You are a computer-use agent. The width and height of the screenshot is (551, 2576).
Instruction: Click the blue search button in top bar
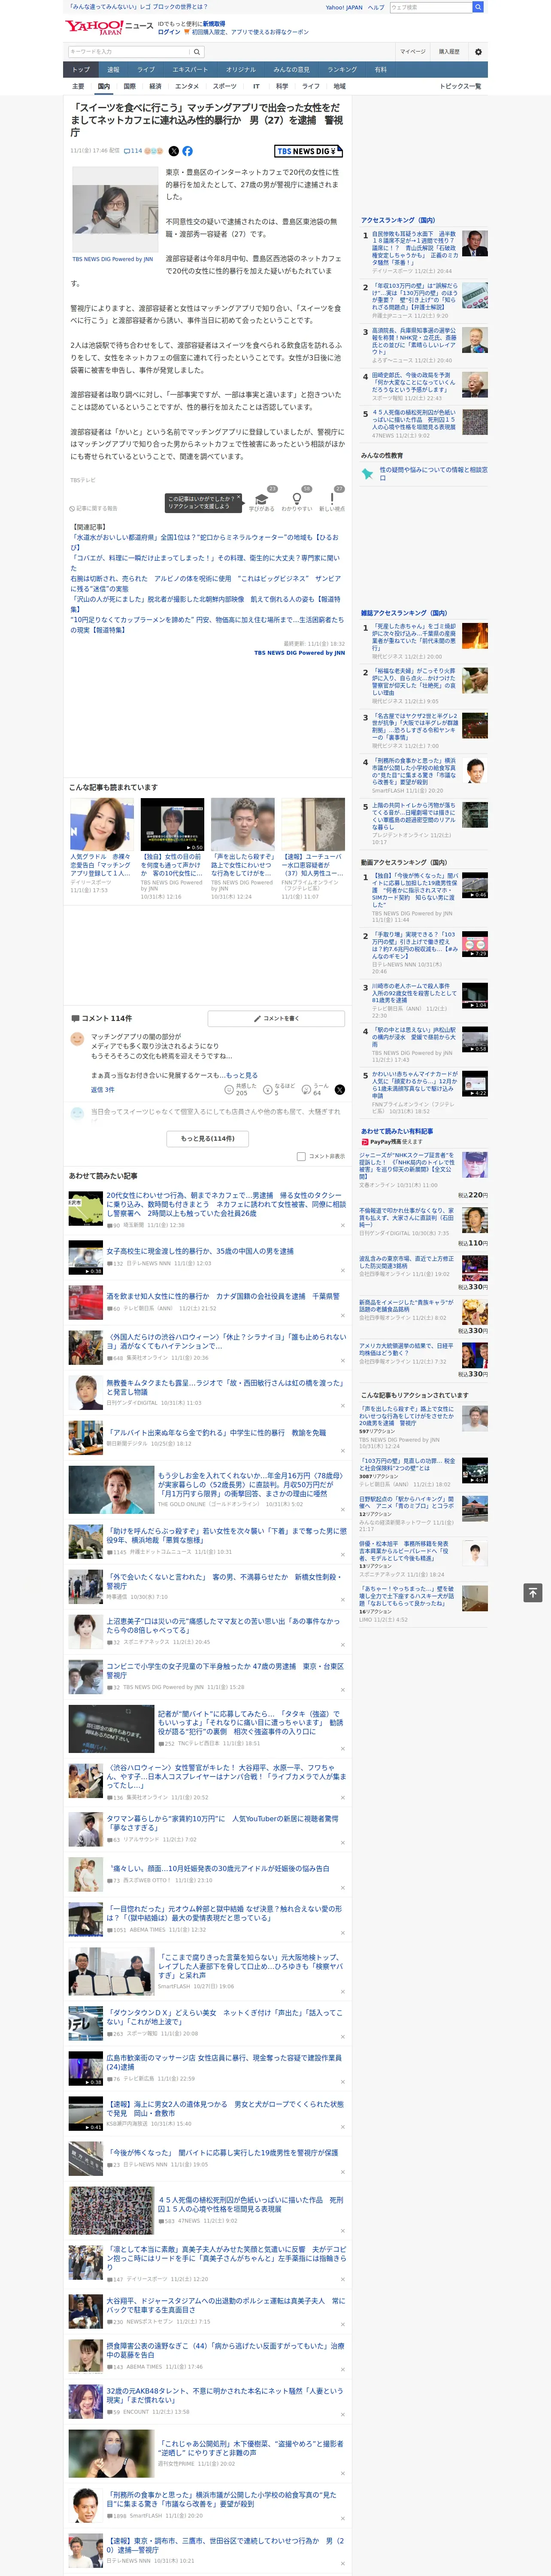(x=478, y=7)
